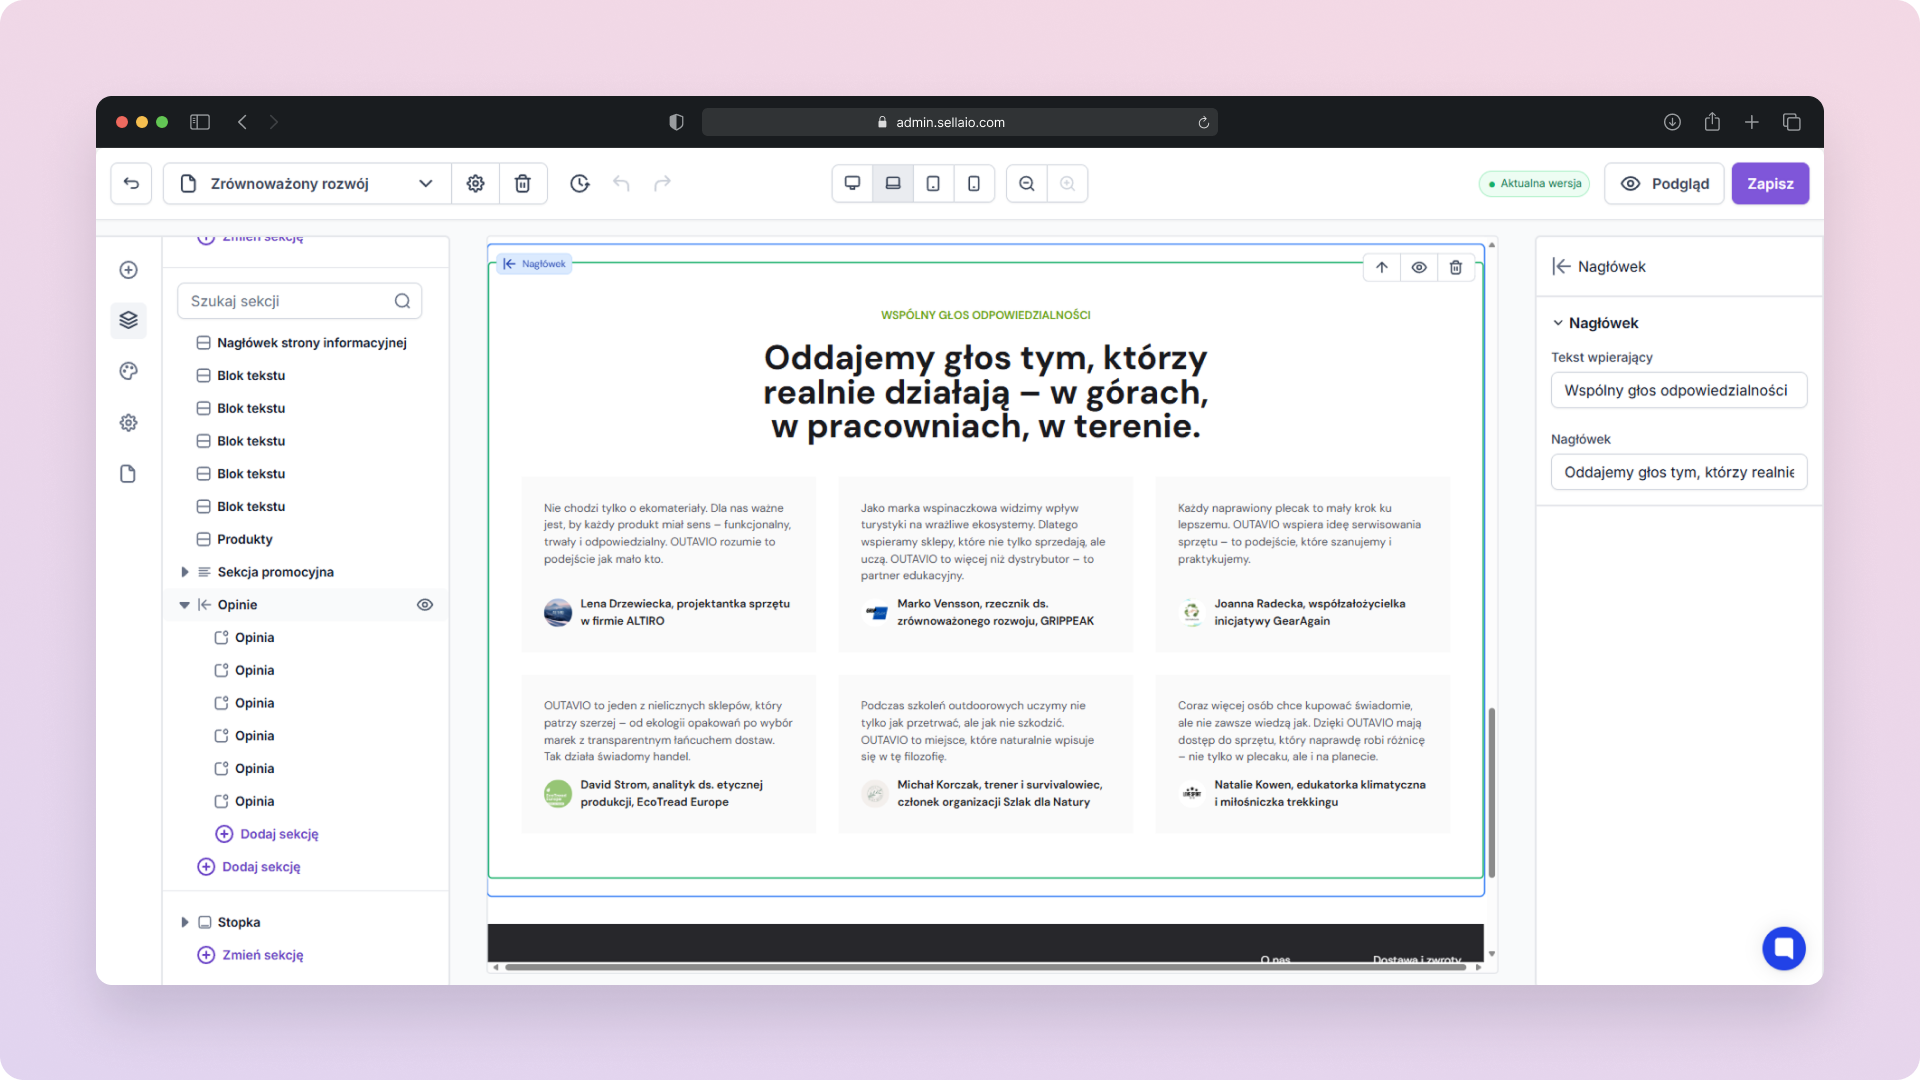Toggle visibility of the Opinie section in tree

click(x=425, y=605)
